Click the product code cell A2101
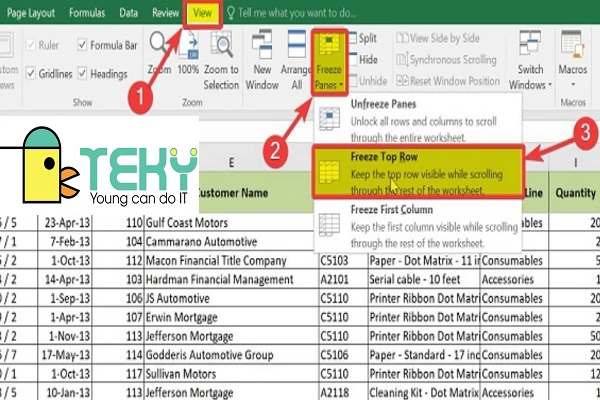600x400 pixels. 343,279
